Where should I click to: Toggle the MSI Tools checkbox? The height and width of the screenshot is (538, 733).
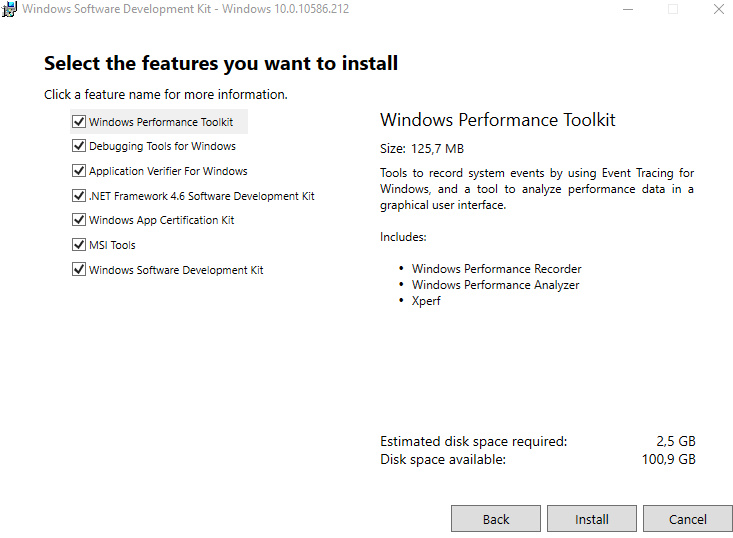(x=79, y=244)
